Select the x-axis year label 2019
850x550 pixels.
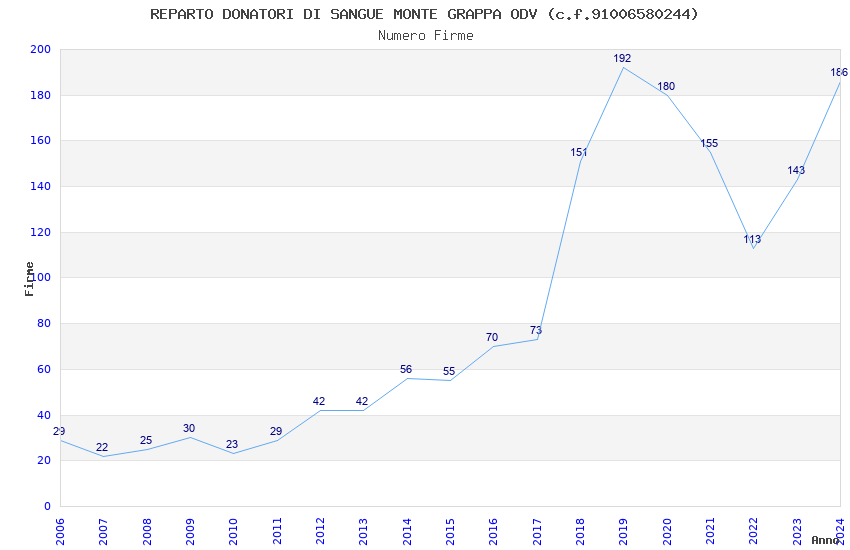point(623,531)
